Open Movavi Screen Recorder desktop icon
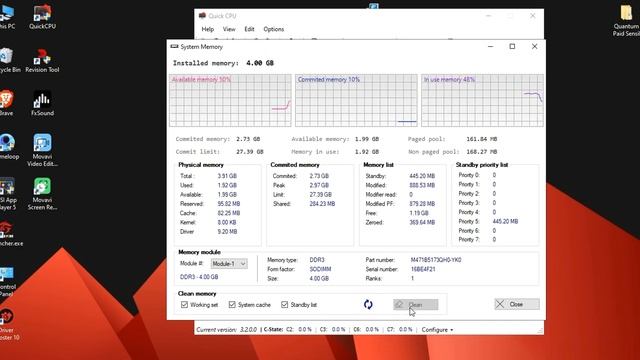This screenshot has width=640, height=360. pyautogui.click(x=42, y=194)
